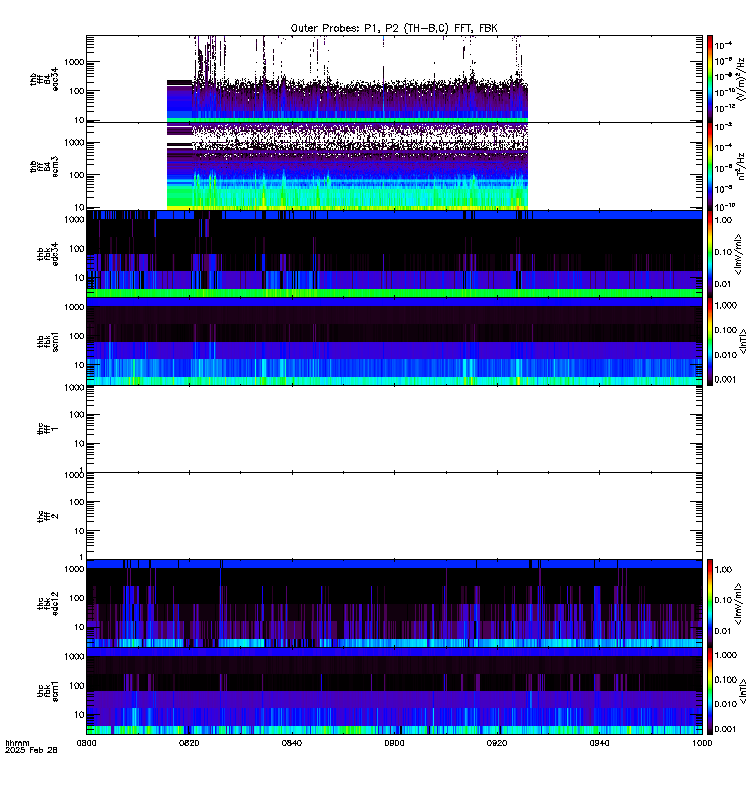
Task: Click the 0840 time axis label
Action: [x=292, y=743]
